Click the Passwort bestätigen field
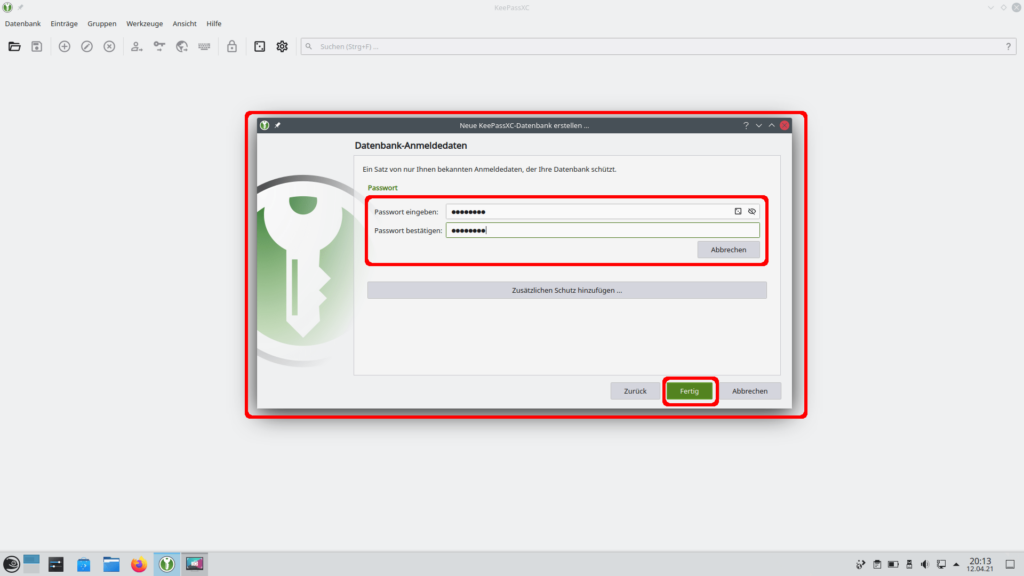Viewport: 1024px width, 576px height. (x=603, y=230)
